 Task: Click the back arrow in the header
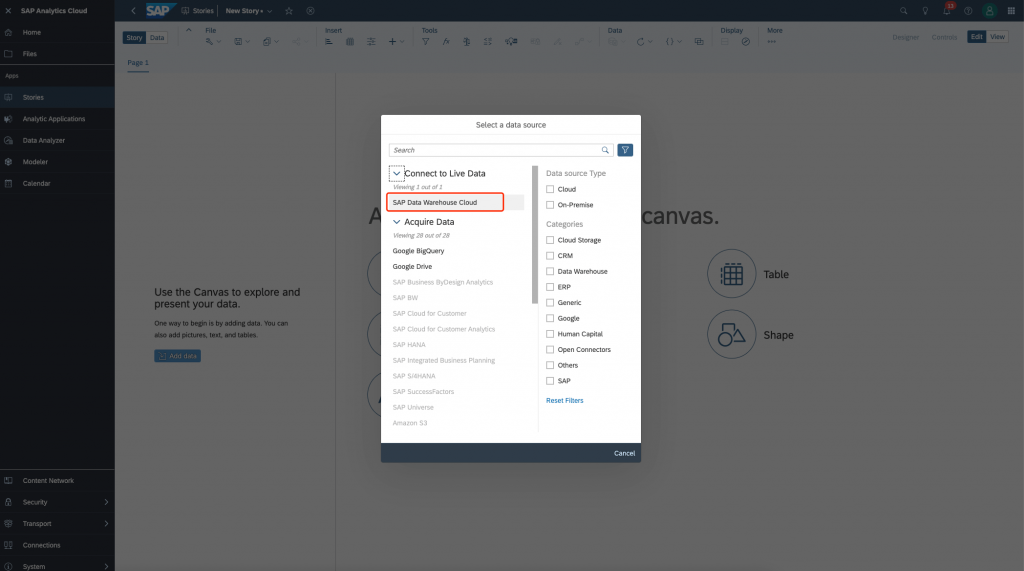[x=133, y=10]
